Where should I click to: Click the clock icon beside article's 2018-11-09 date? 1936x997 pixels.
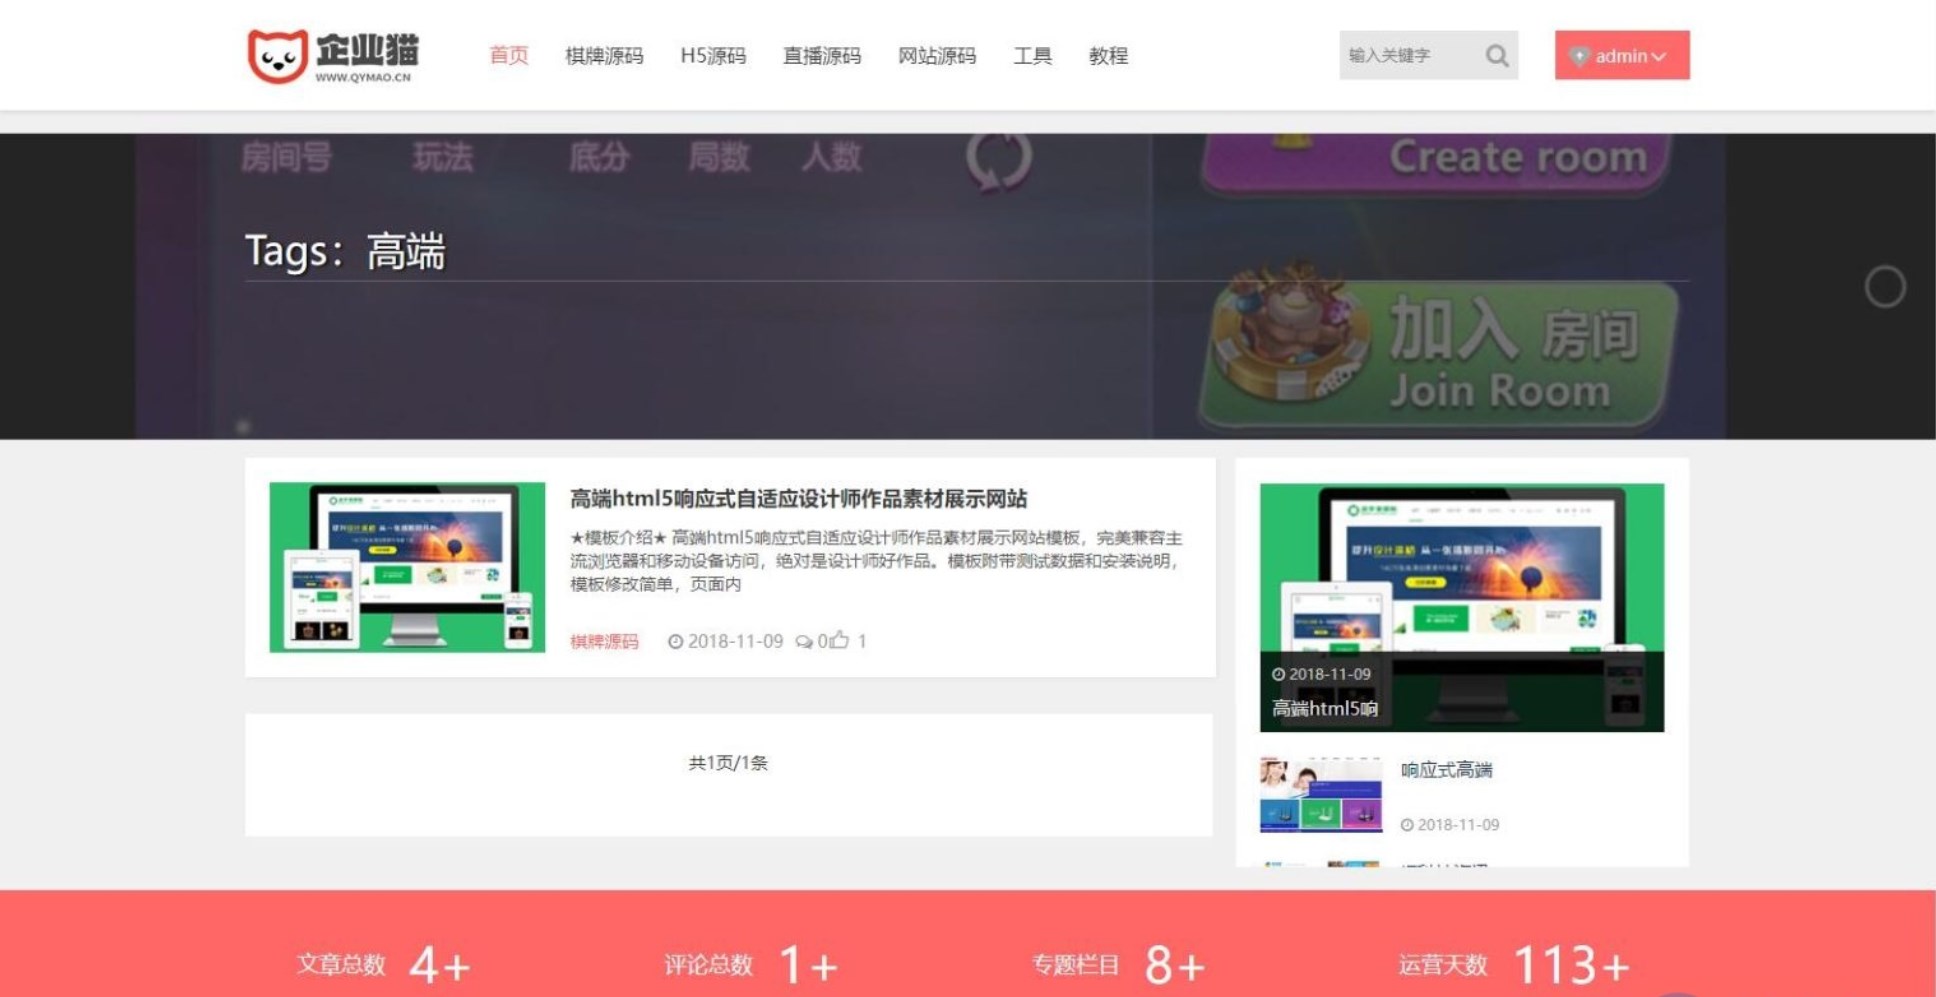[675, 641]
